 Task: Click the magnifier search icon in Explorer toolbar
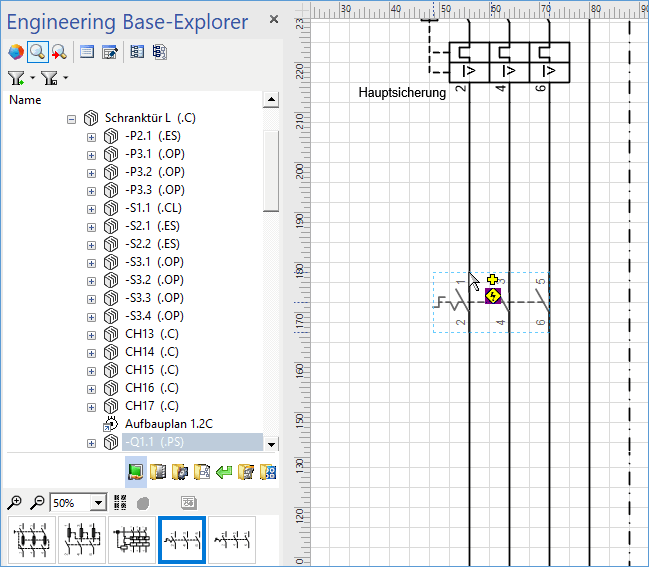tap(37, 52)
